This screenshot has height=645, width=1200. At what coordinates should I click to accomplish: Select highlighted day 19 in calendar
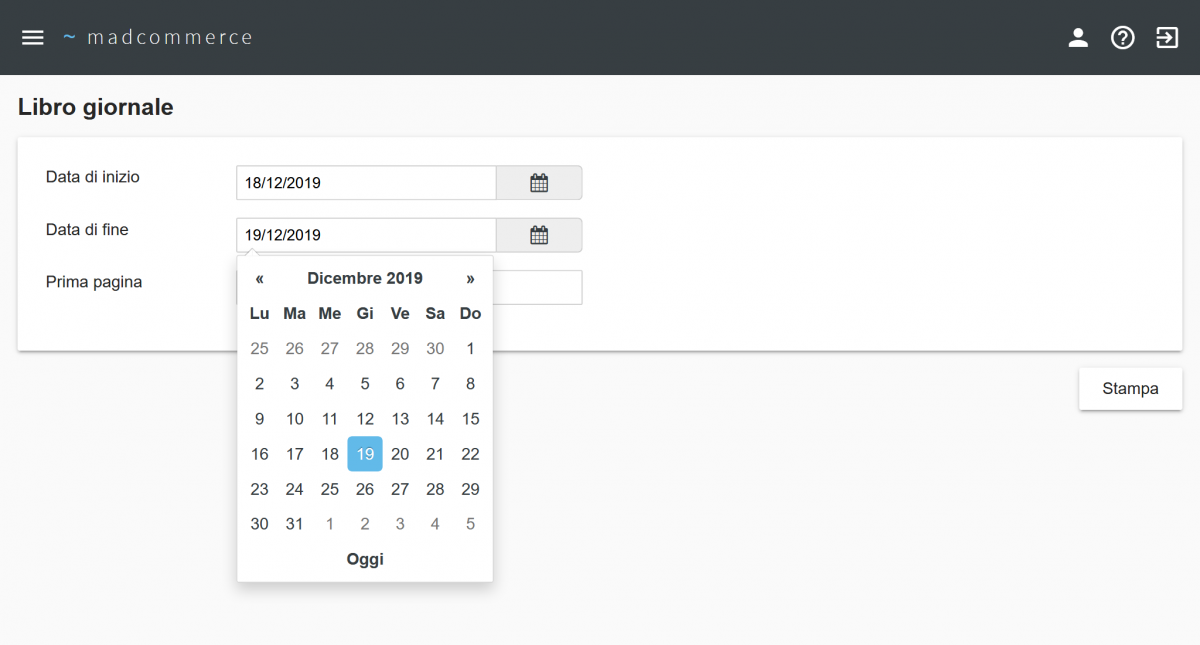point(365,454)
